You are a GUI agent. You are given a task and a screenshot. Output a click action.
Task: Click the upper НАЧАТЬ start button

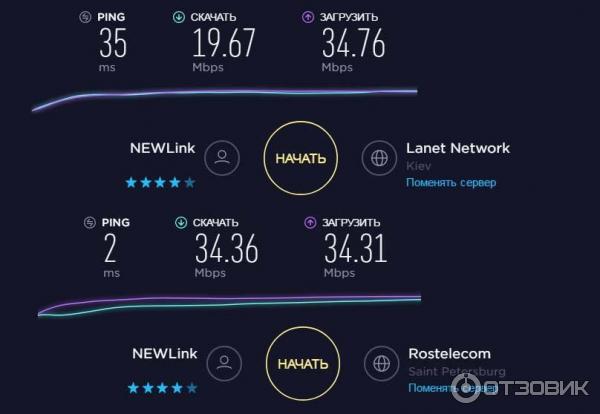(301, 158)
